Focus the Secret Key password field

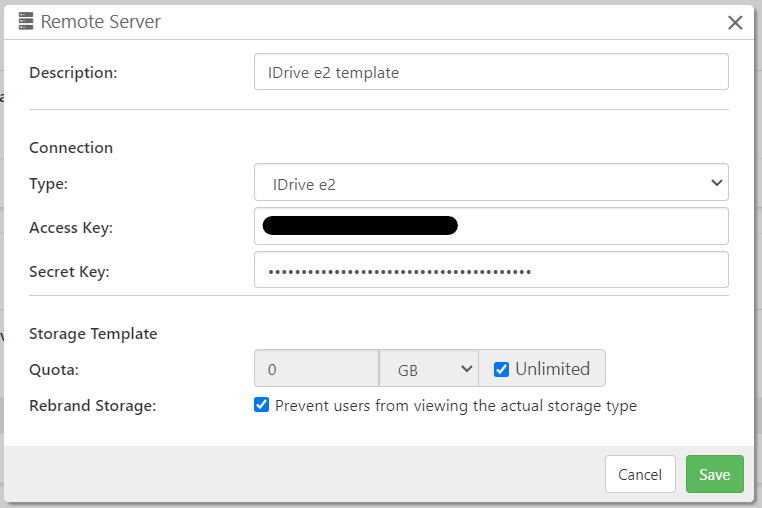(x=491, y=270)
